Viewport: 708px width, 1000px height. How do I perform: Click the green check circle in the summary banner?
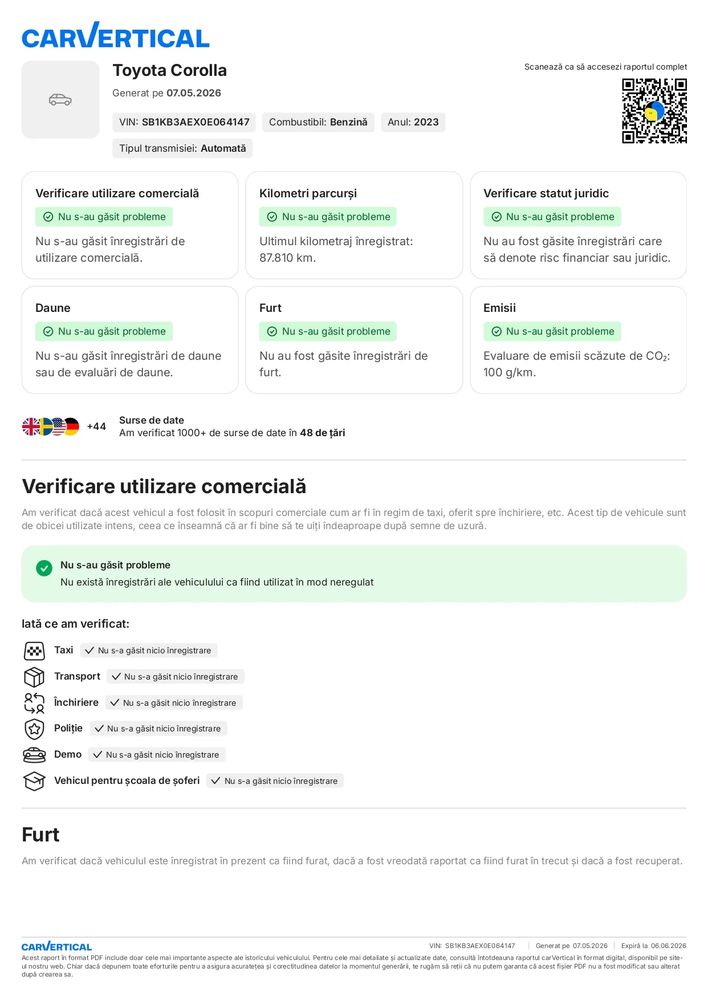click(44, 568)
